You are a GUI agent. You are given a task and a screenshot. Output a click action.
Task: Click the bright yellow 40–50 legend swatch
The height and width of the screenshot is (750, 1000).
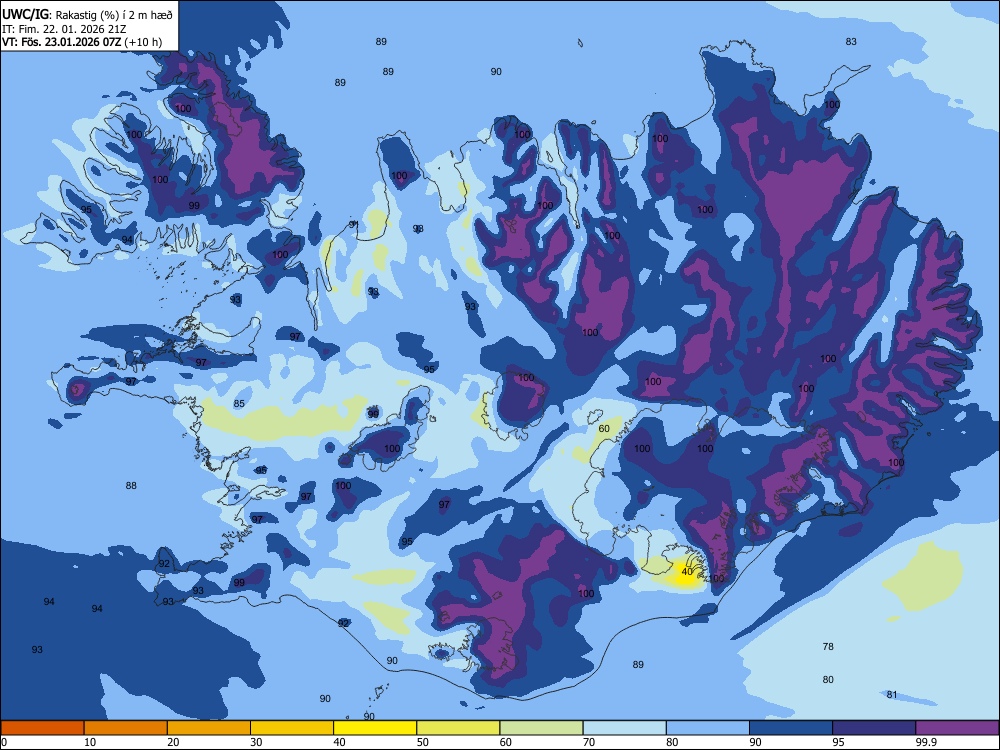click(x=375, y=728)
